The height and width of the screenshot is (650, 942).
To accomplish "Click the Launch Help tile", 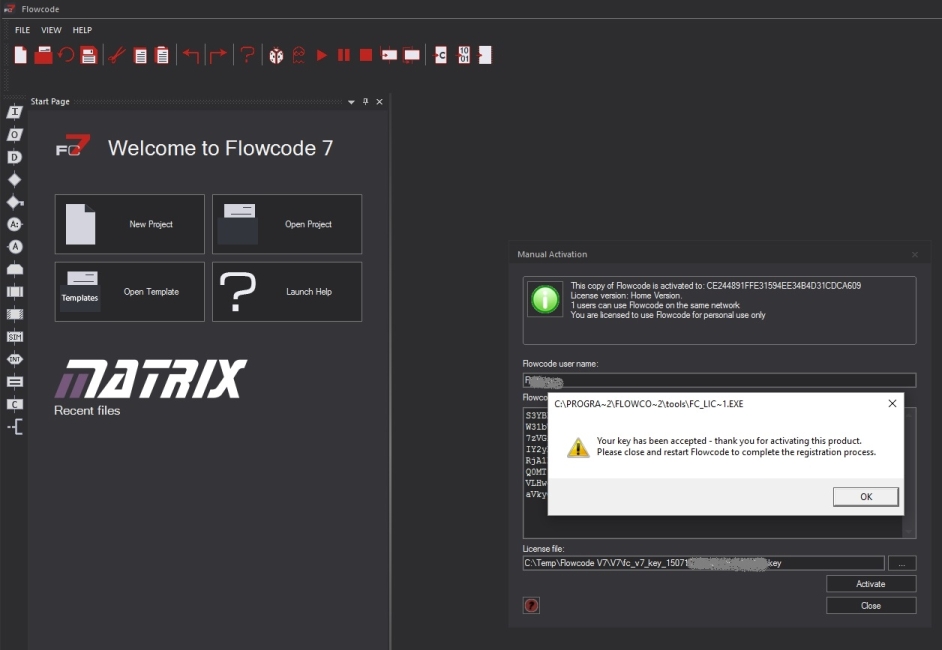I will tap(287, 292).
